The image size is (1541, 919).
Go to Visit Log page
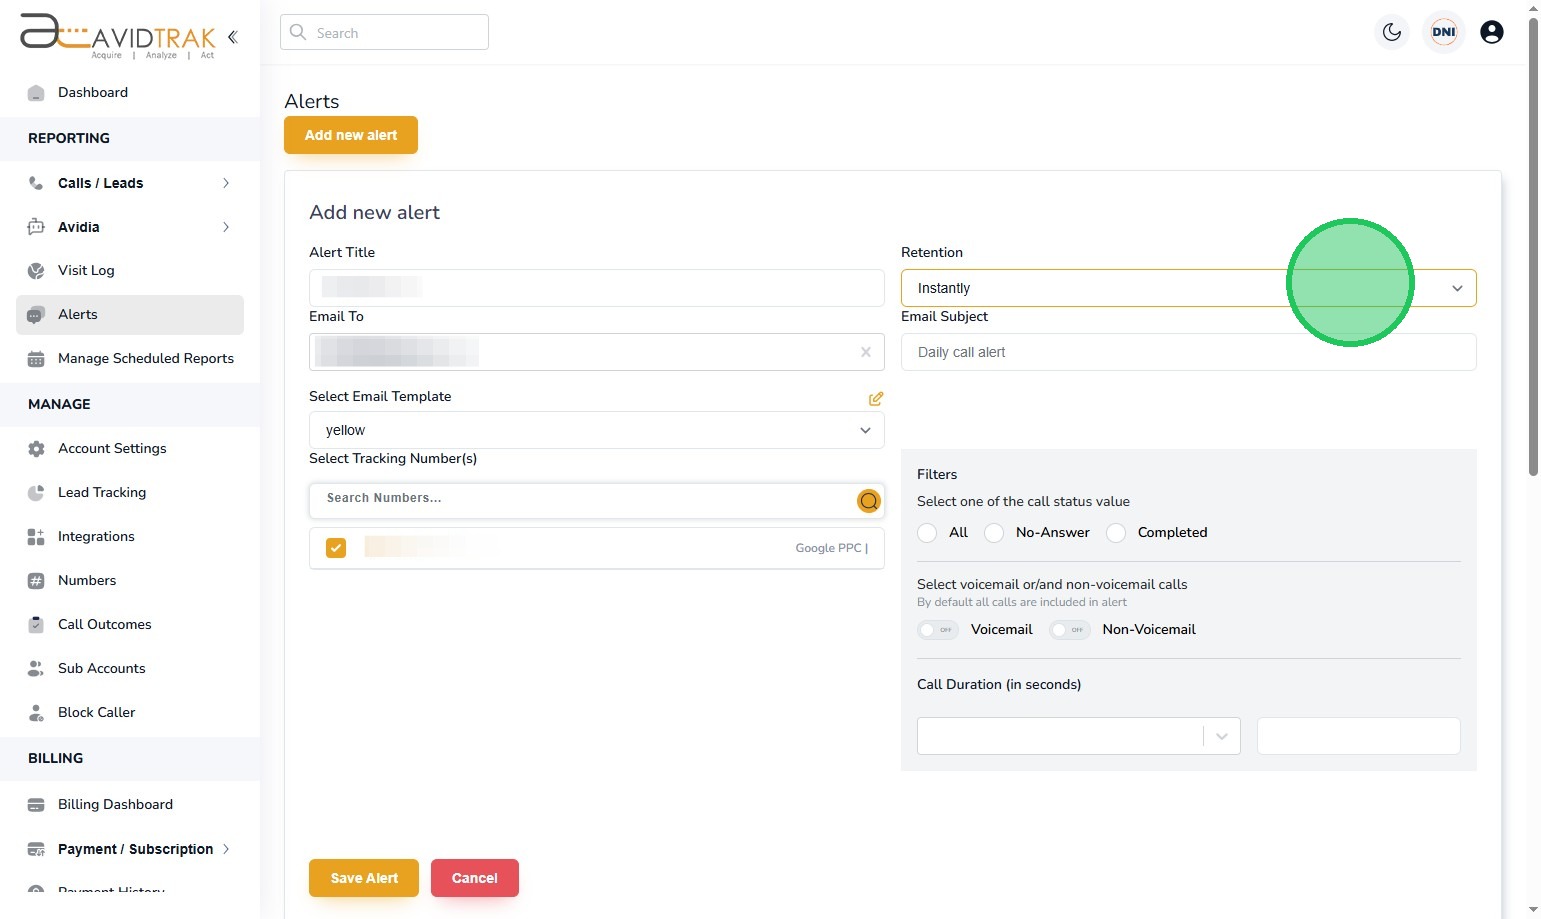[86, 270]
